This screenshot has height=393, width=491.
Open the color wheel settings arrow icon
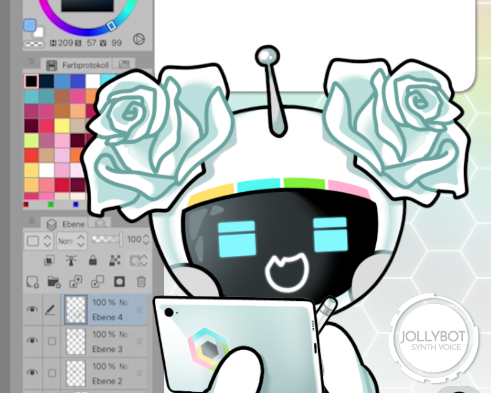(139, 39)
